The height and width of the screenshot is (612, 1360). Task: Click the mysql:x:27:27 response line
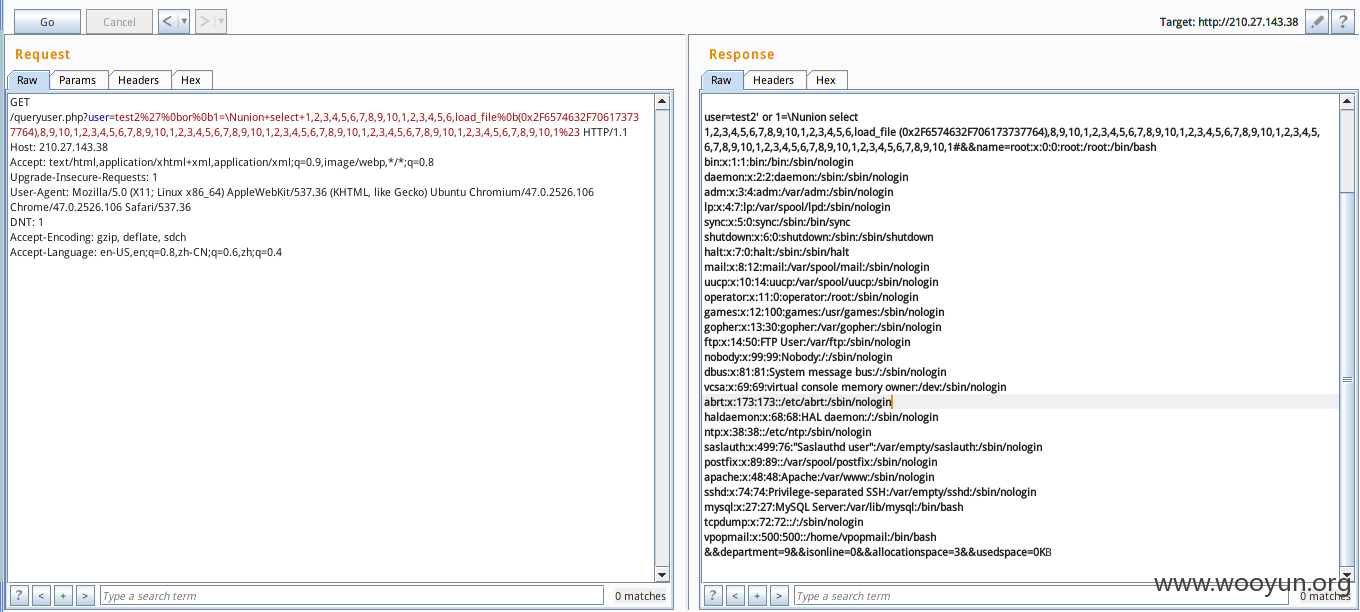point(834,507)
